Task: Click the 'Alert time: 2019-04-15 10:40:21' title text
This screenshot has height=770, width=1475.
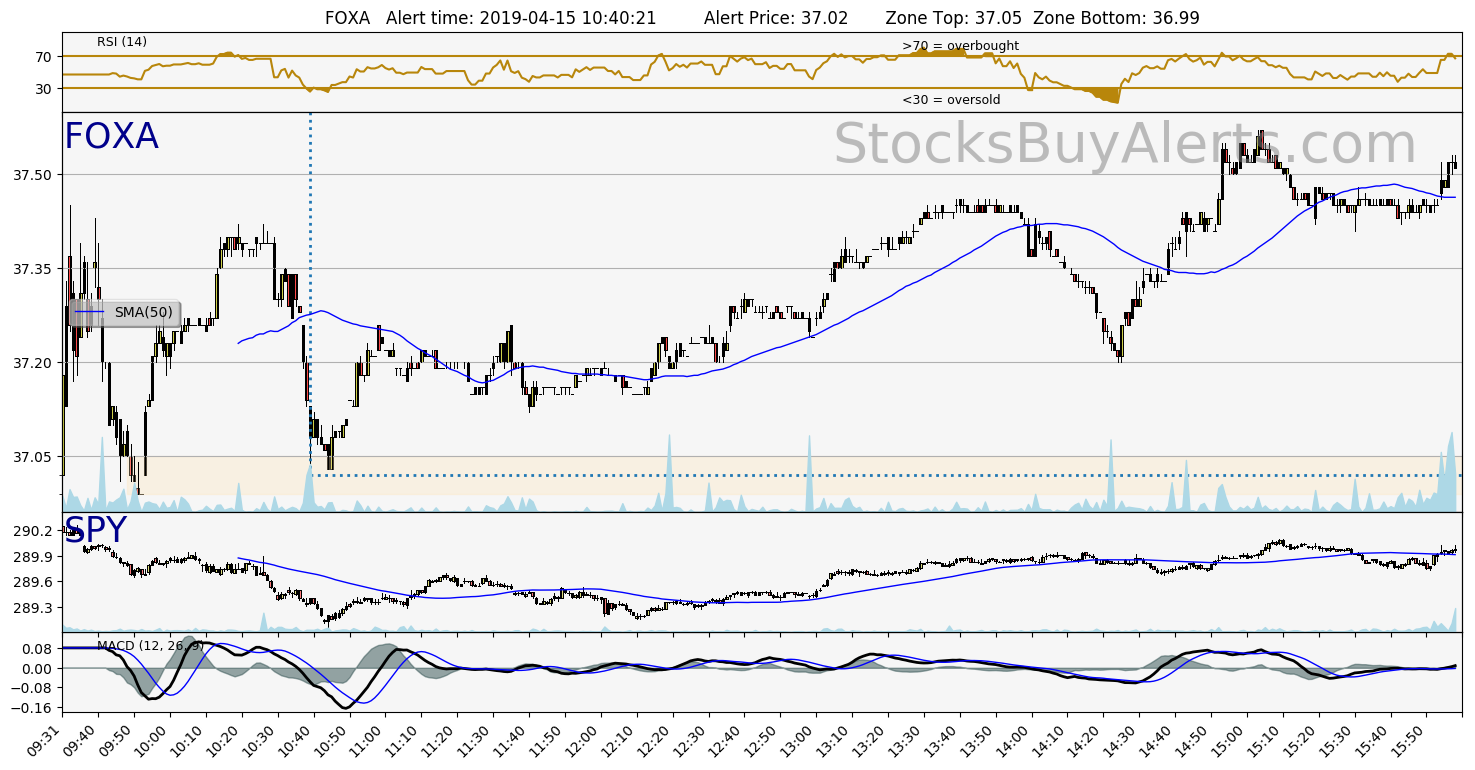Action: 521,18
